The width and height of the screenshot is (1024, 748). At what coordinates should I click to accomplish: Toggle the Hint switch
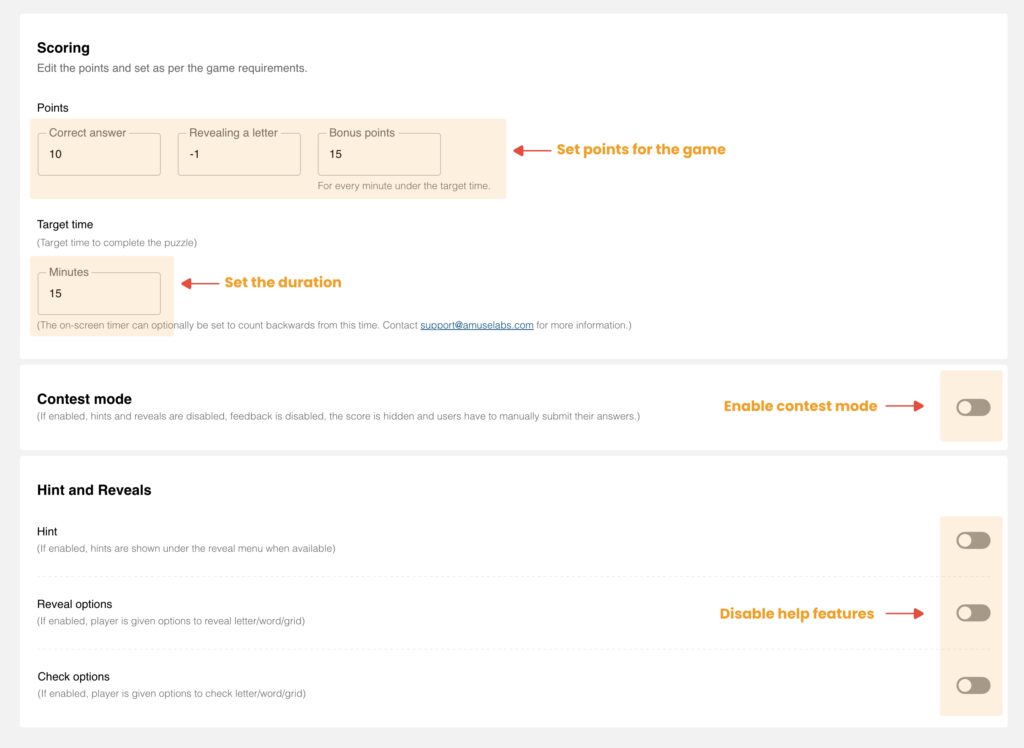pyautogui.click(x=973, y=540)
